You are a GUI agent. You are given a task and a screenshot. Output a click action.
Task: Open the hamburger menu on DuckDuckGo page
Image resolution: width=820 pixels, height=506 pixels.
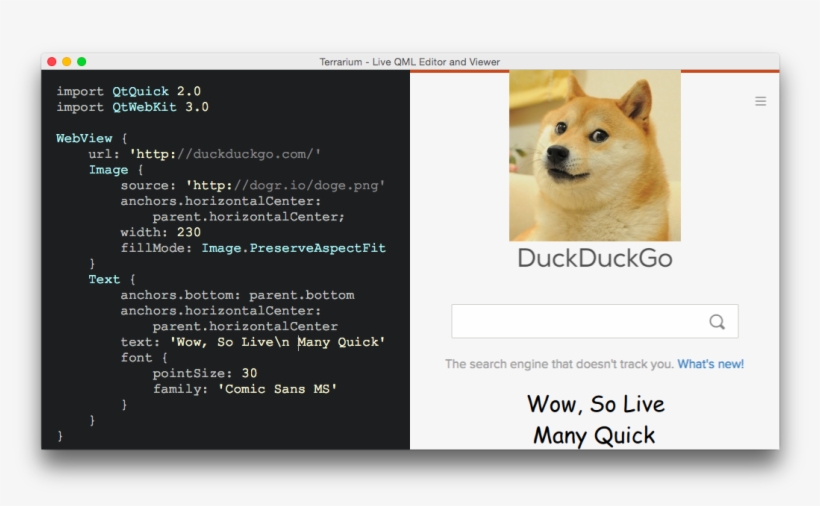pyautogui.click(x=760, y=101)
